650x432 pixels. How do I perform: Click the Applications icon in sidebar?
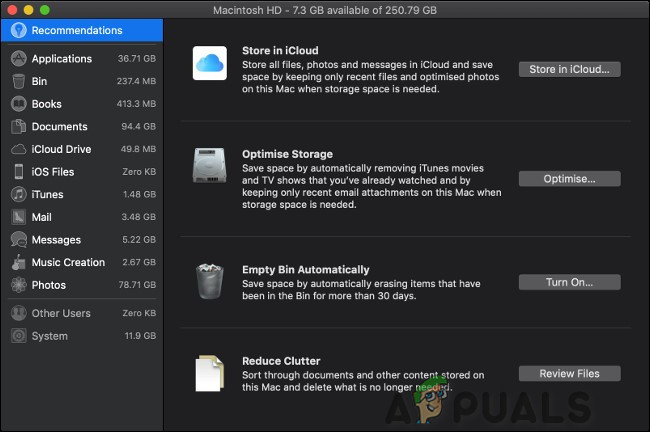coord(18,59)
